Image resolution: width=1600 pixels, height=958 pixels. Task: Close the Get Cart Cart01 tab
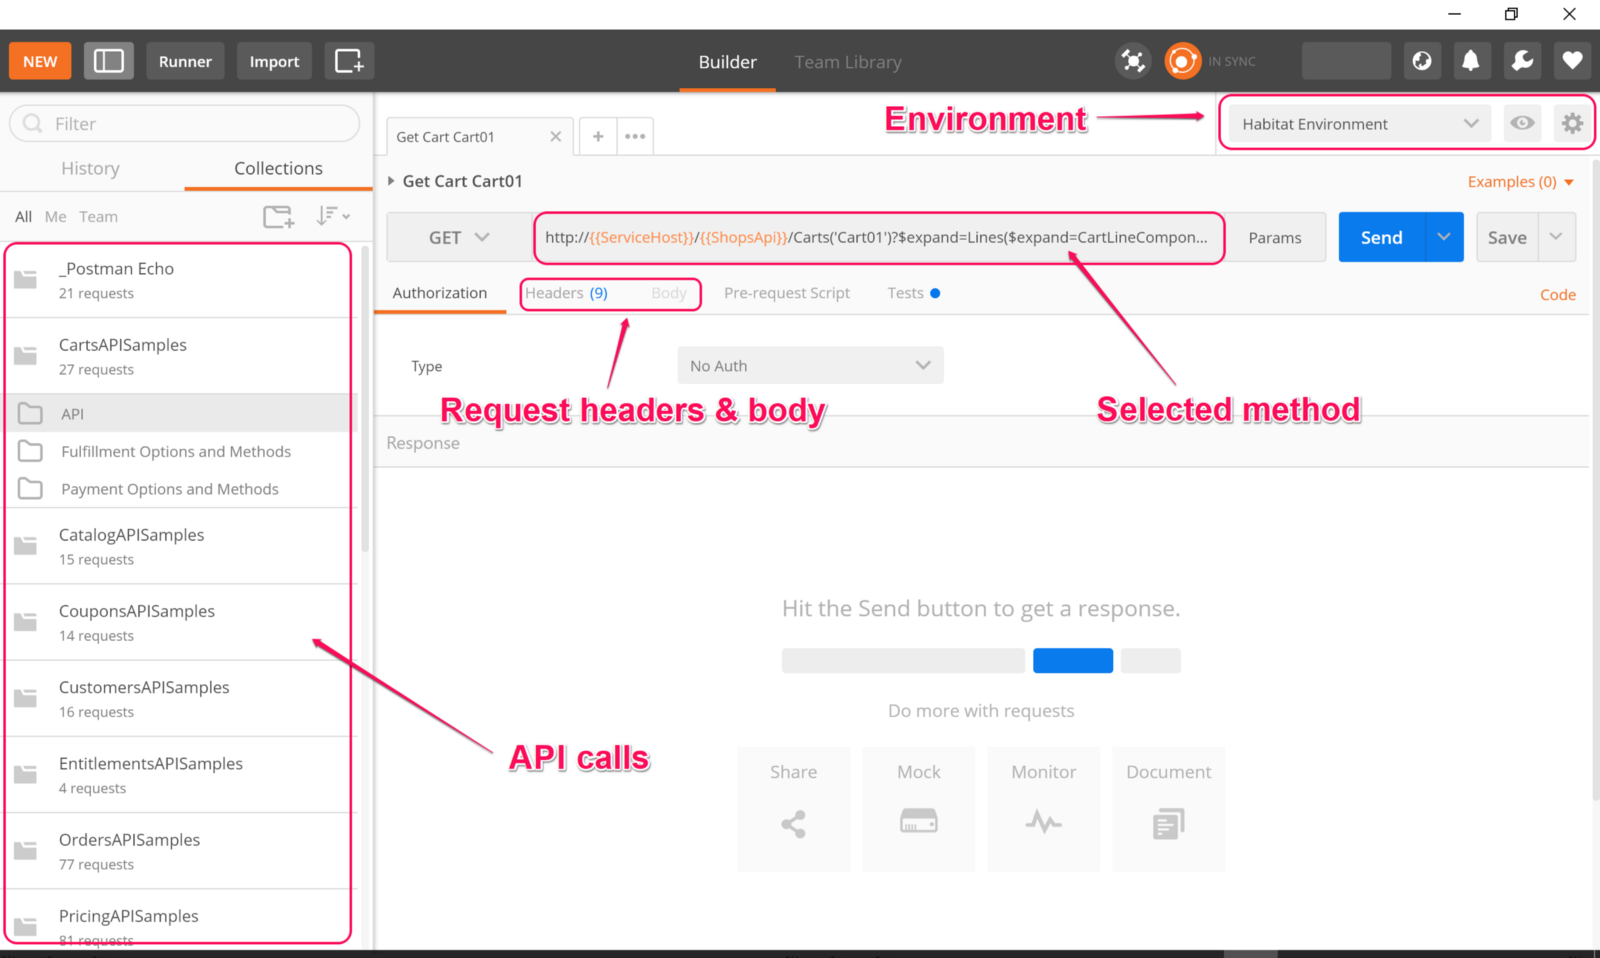pos(555,136)
